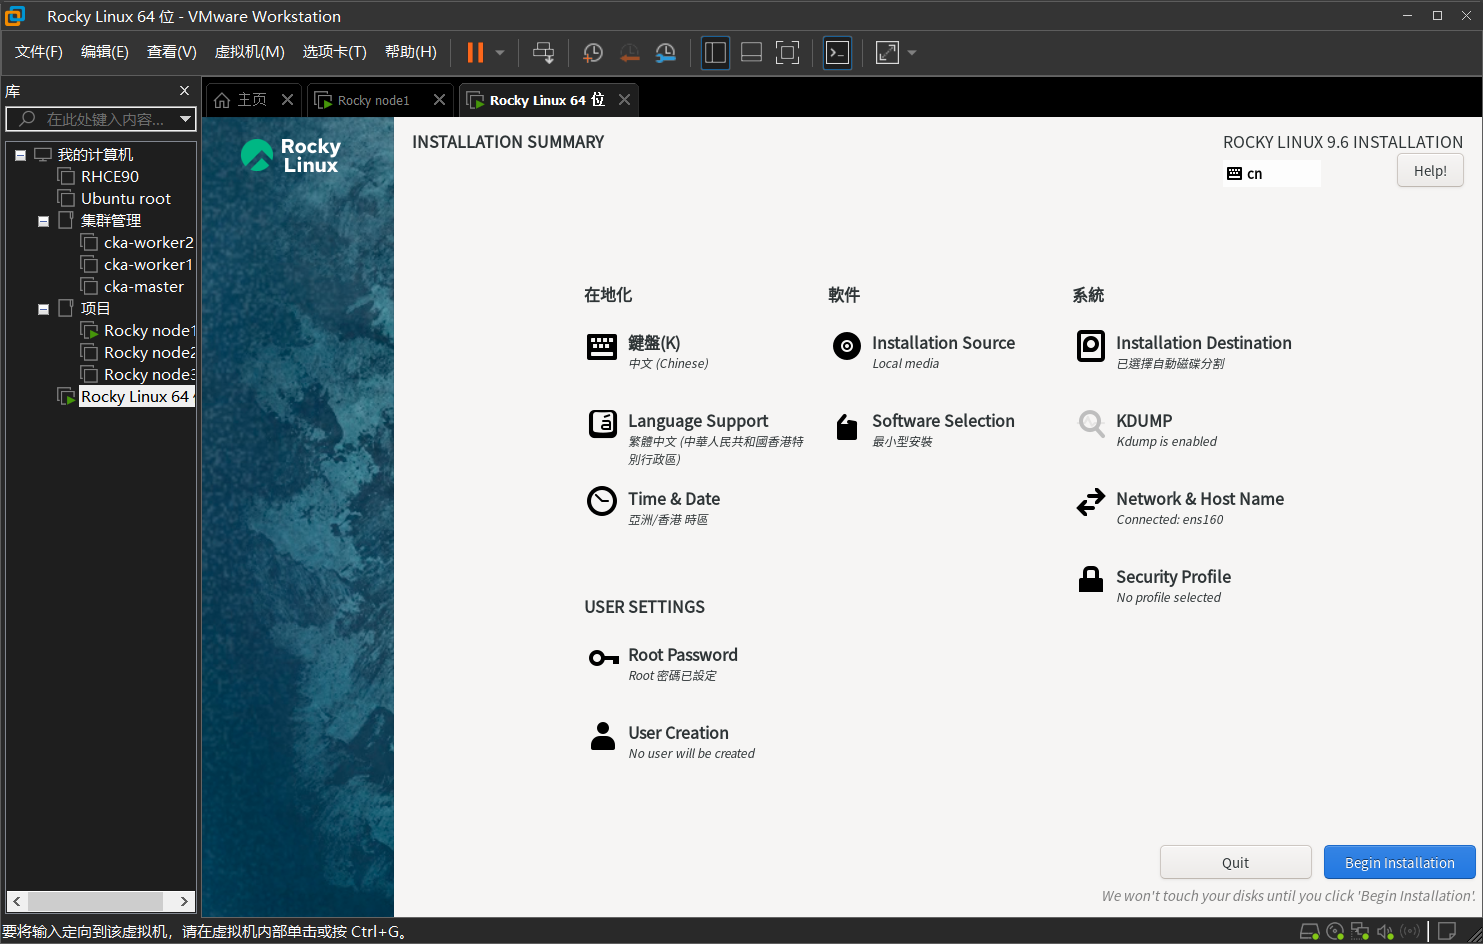Viewport: 1483px width, 944px height.
Task: Toggle the console view icon
Action: click(837, 53)
